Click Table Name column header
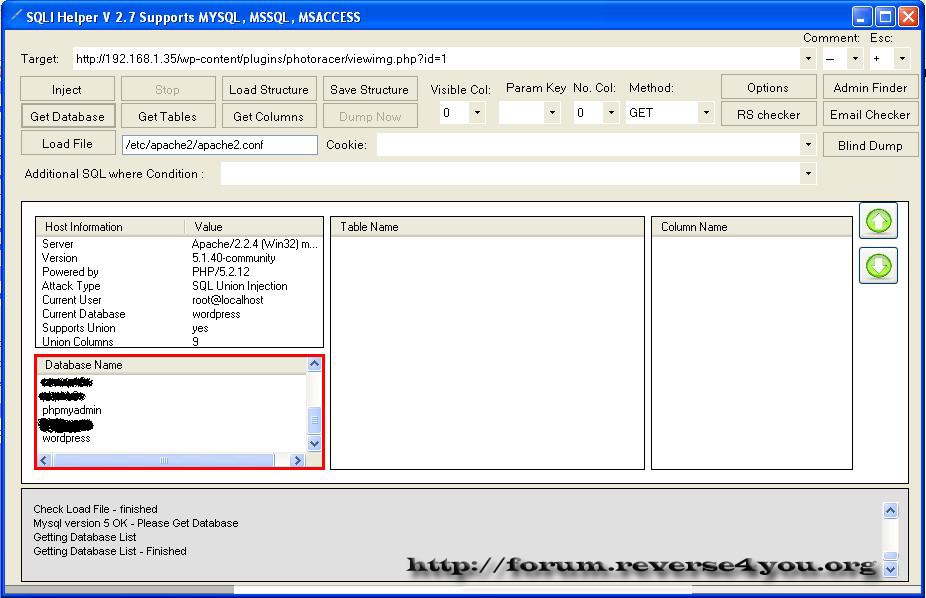The height and width of the screenshot is (598, 926). click(487, 227)
